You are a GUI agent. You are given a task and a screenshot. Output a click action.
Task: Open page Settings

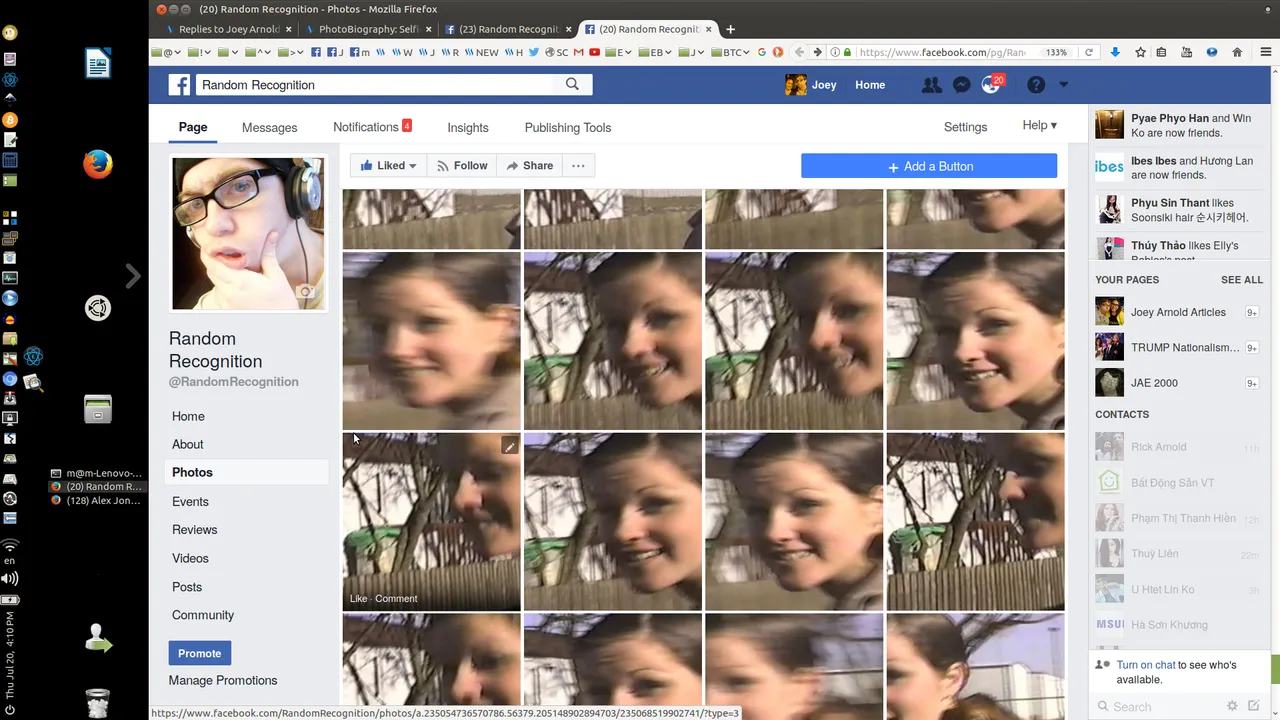click(965, 127)
